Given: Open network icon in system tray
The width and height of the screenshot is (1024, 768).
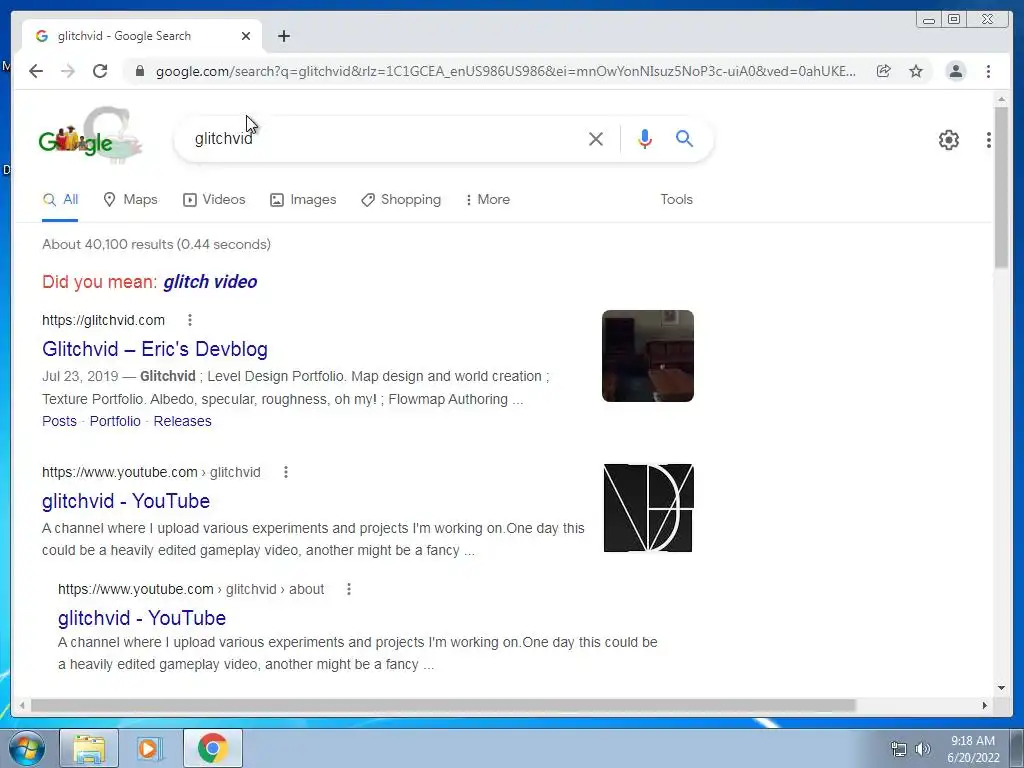Looking at the screenshot, I should tap(899, 749).
